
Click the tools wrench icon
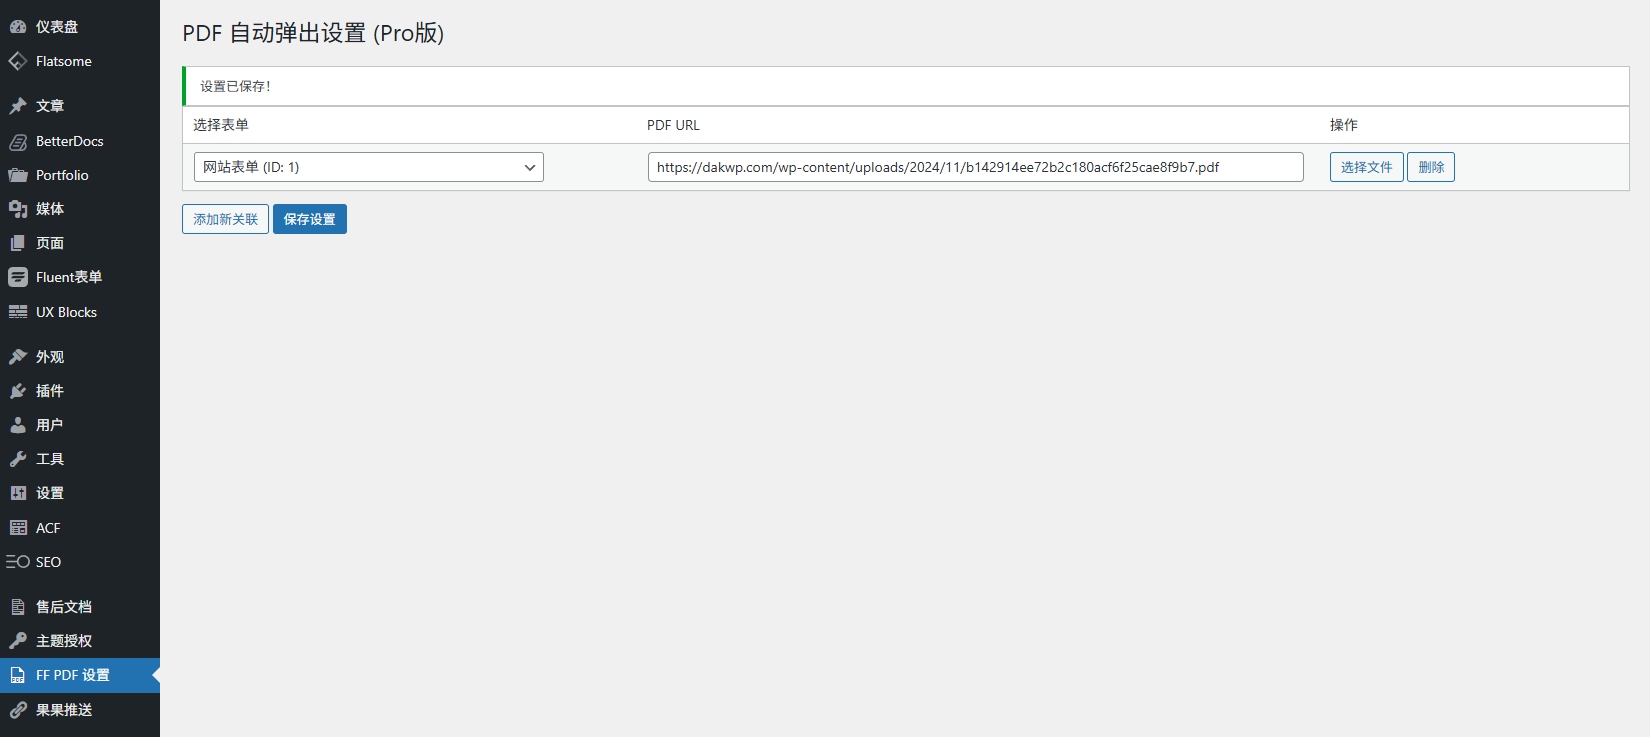coord(18,459)
